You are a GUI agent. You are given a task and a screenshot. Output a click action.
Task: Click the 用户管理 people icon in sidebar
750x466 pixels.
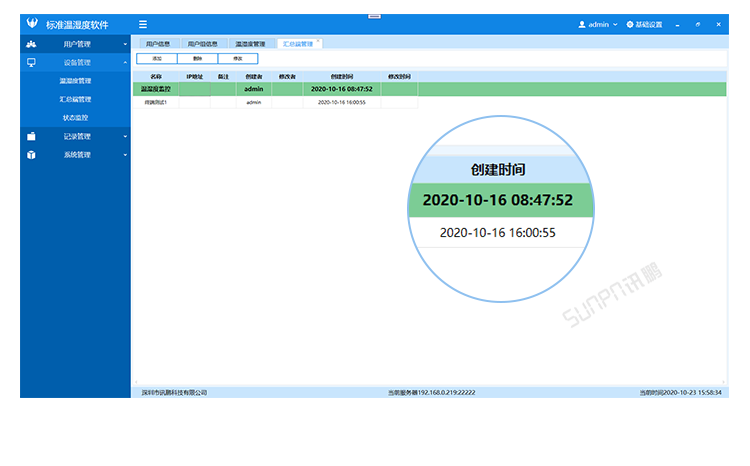pyautogui.click(x=31, y=44)
